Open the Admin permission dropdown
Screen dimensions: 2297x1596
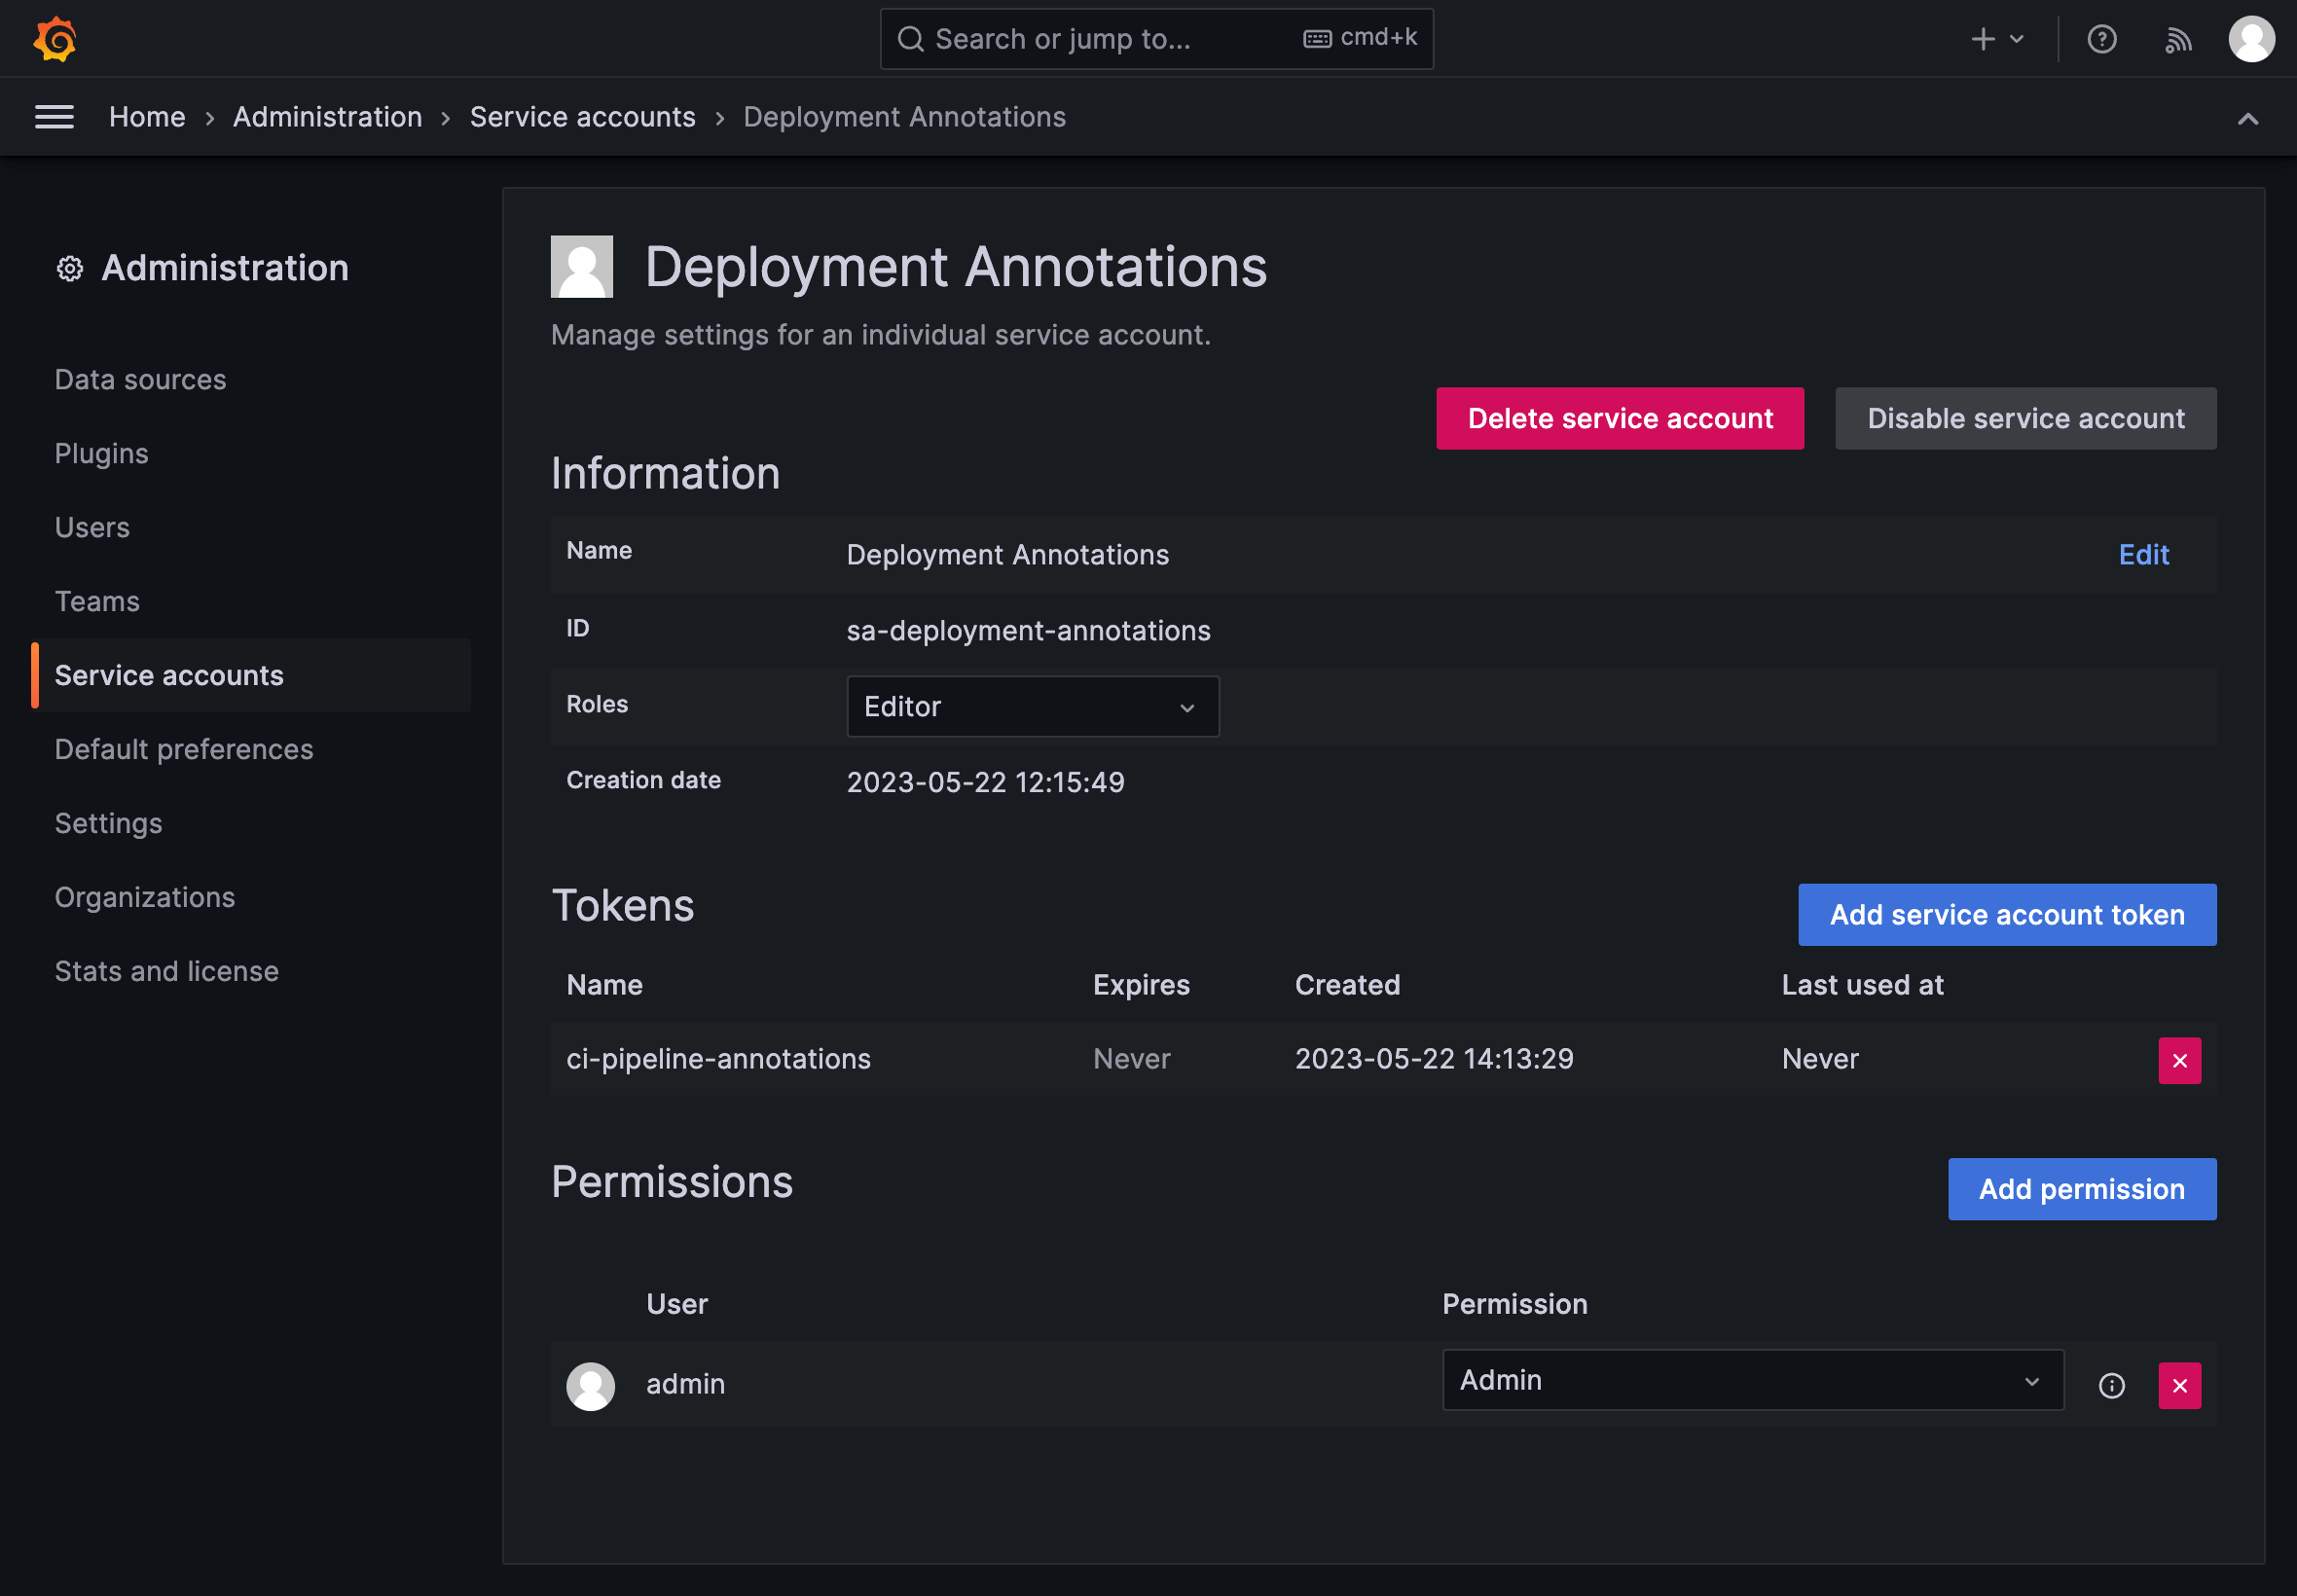click(1752, 1380)
